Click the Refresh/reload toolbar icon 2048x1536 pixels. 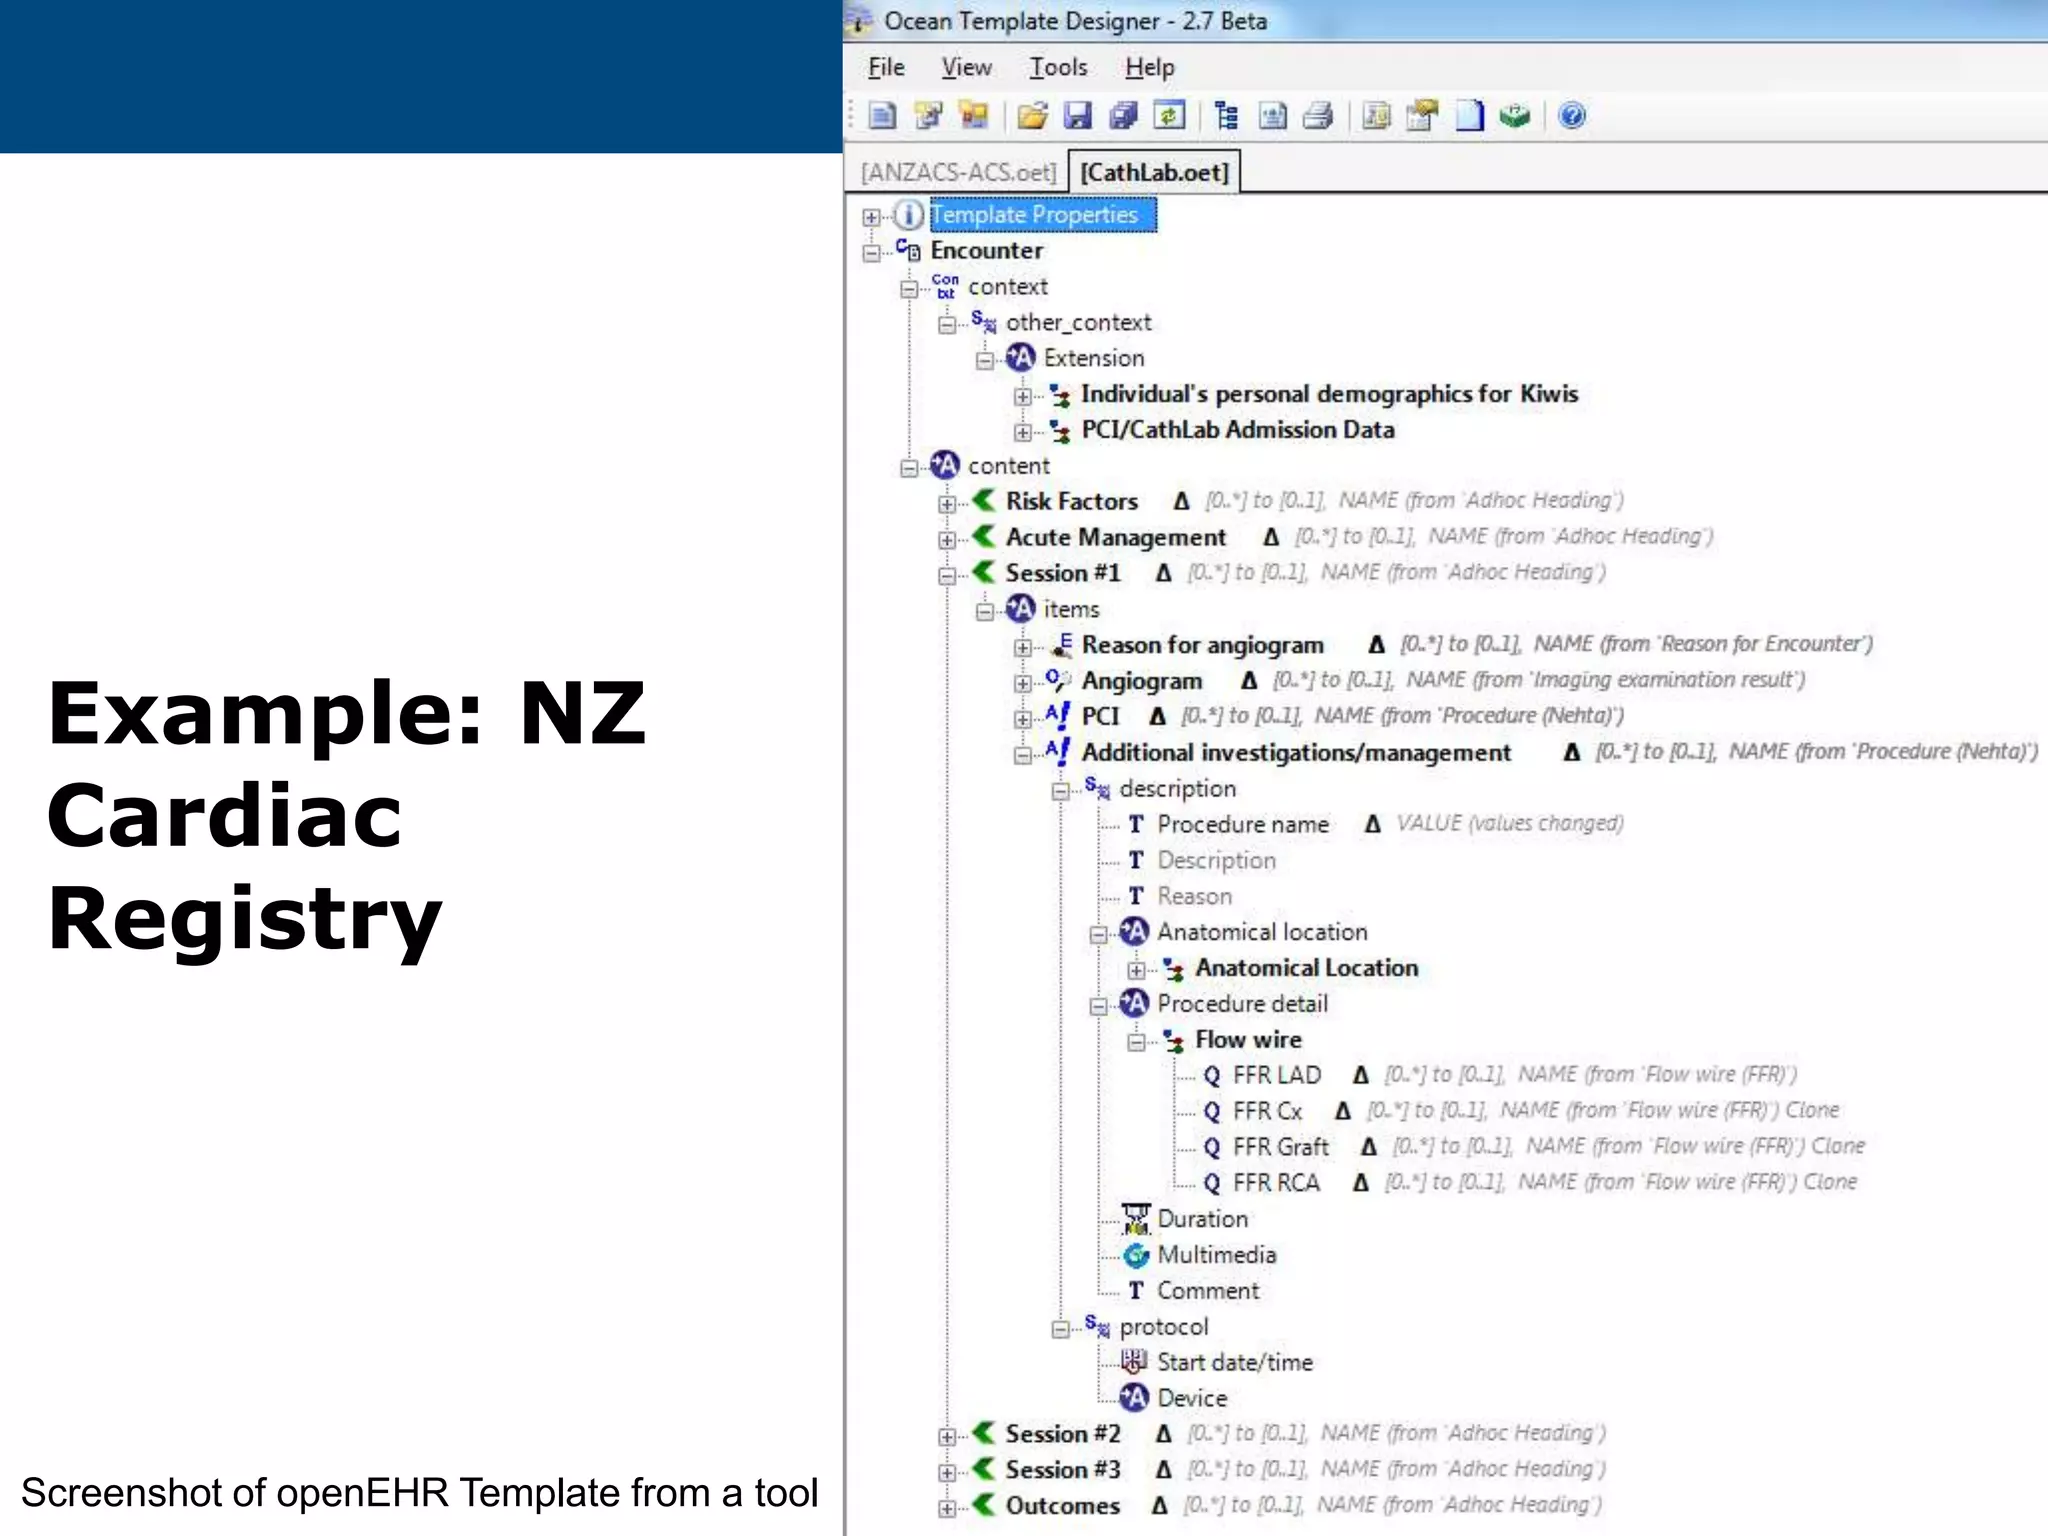tap(1169, 116)
